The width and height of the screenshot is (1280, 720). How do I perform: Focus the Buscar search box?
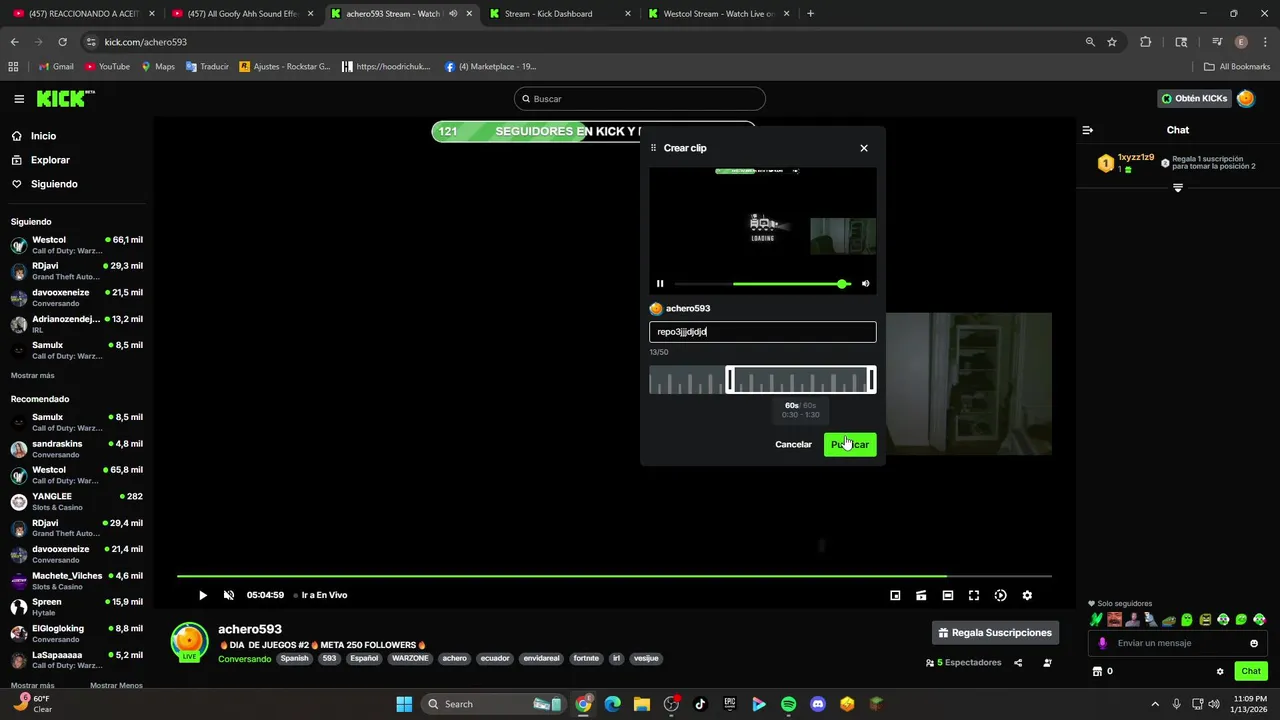(x=640, y=99)
